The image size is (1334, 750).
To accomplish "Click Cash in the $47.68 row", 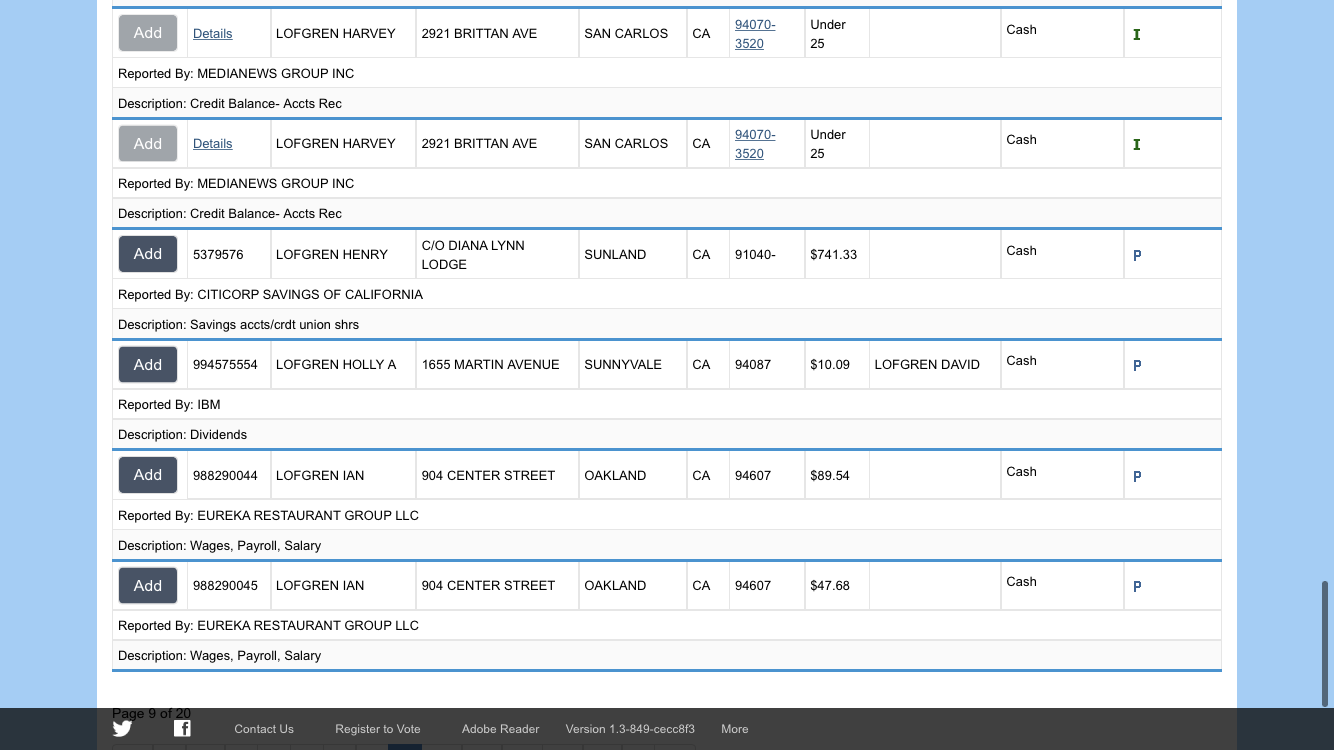I will 1021,582.
